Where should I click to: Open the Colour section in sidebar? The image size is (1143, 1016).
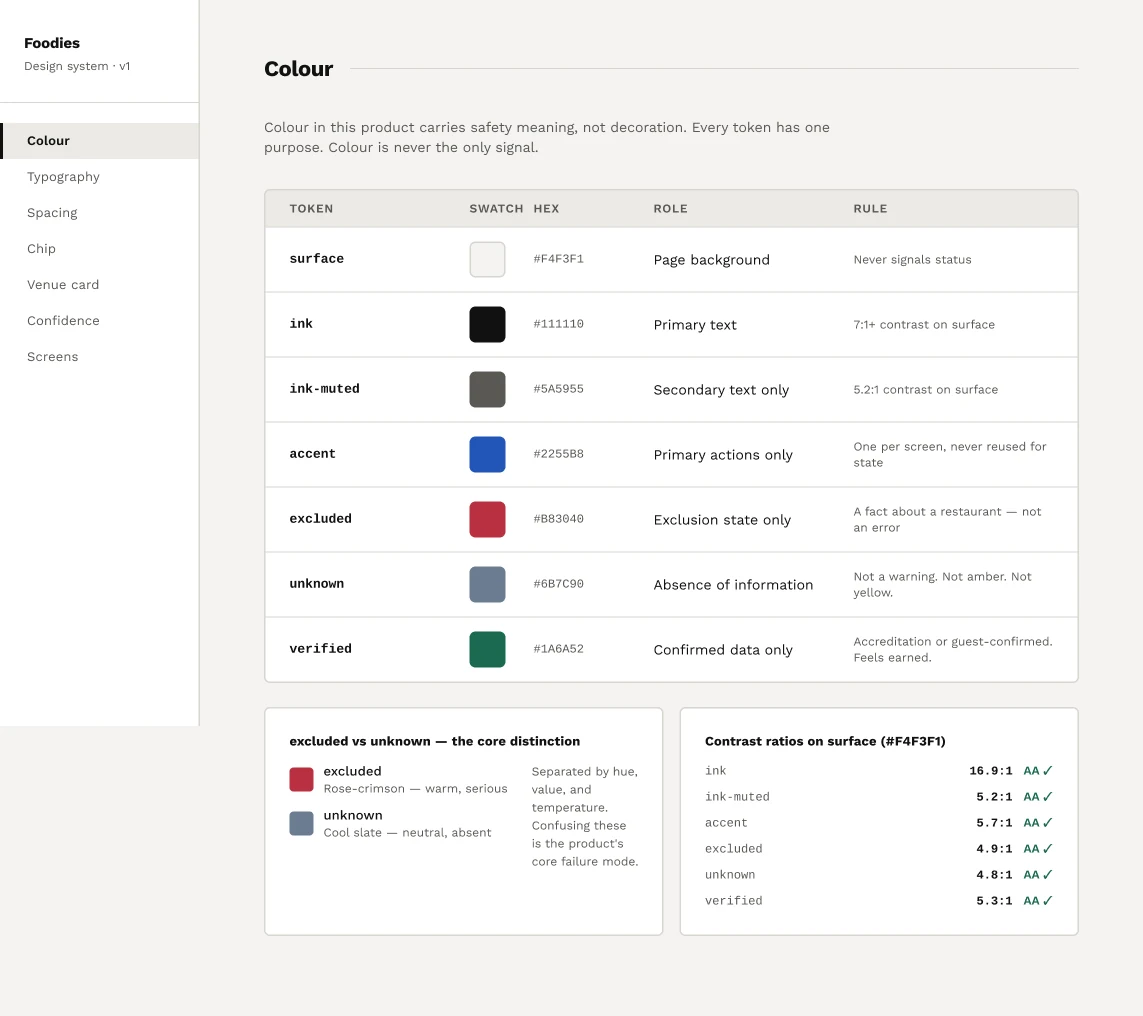100,141
